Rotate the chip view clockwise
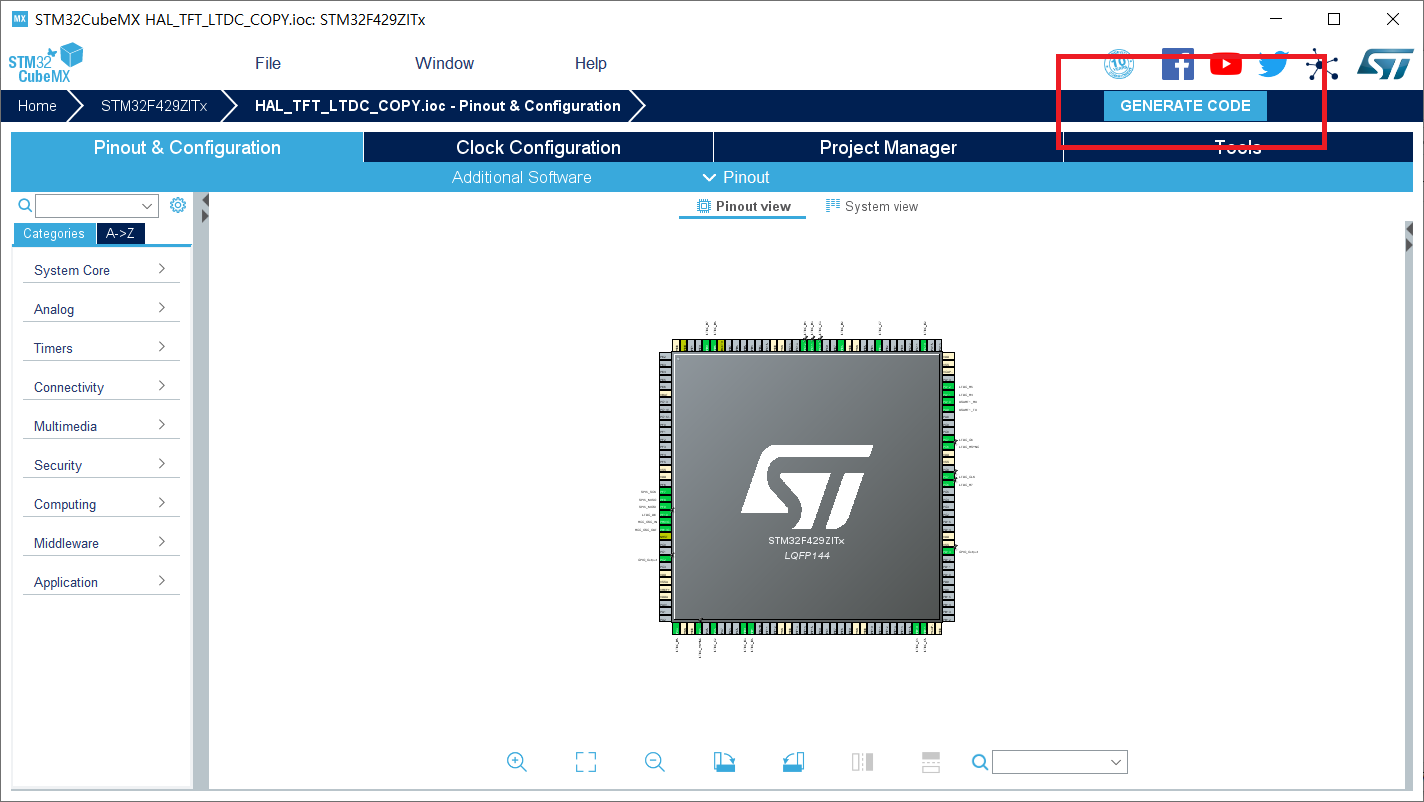This screenshot has height=802, width=1424. [x=725, y=762]
